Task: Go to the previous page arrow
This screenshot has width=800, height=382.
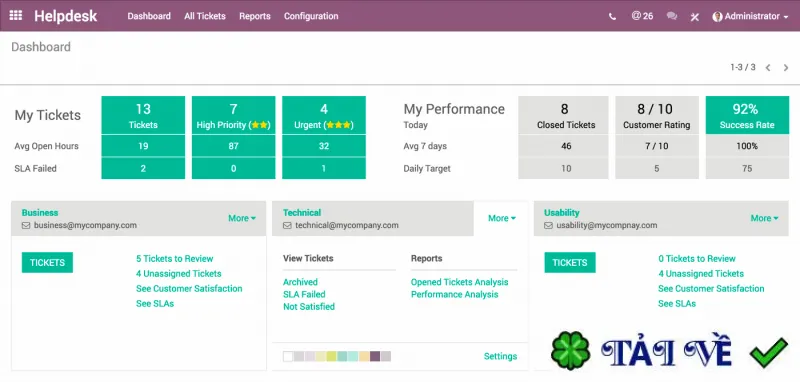Action: tap(768, 67)
